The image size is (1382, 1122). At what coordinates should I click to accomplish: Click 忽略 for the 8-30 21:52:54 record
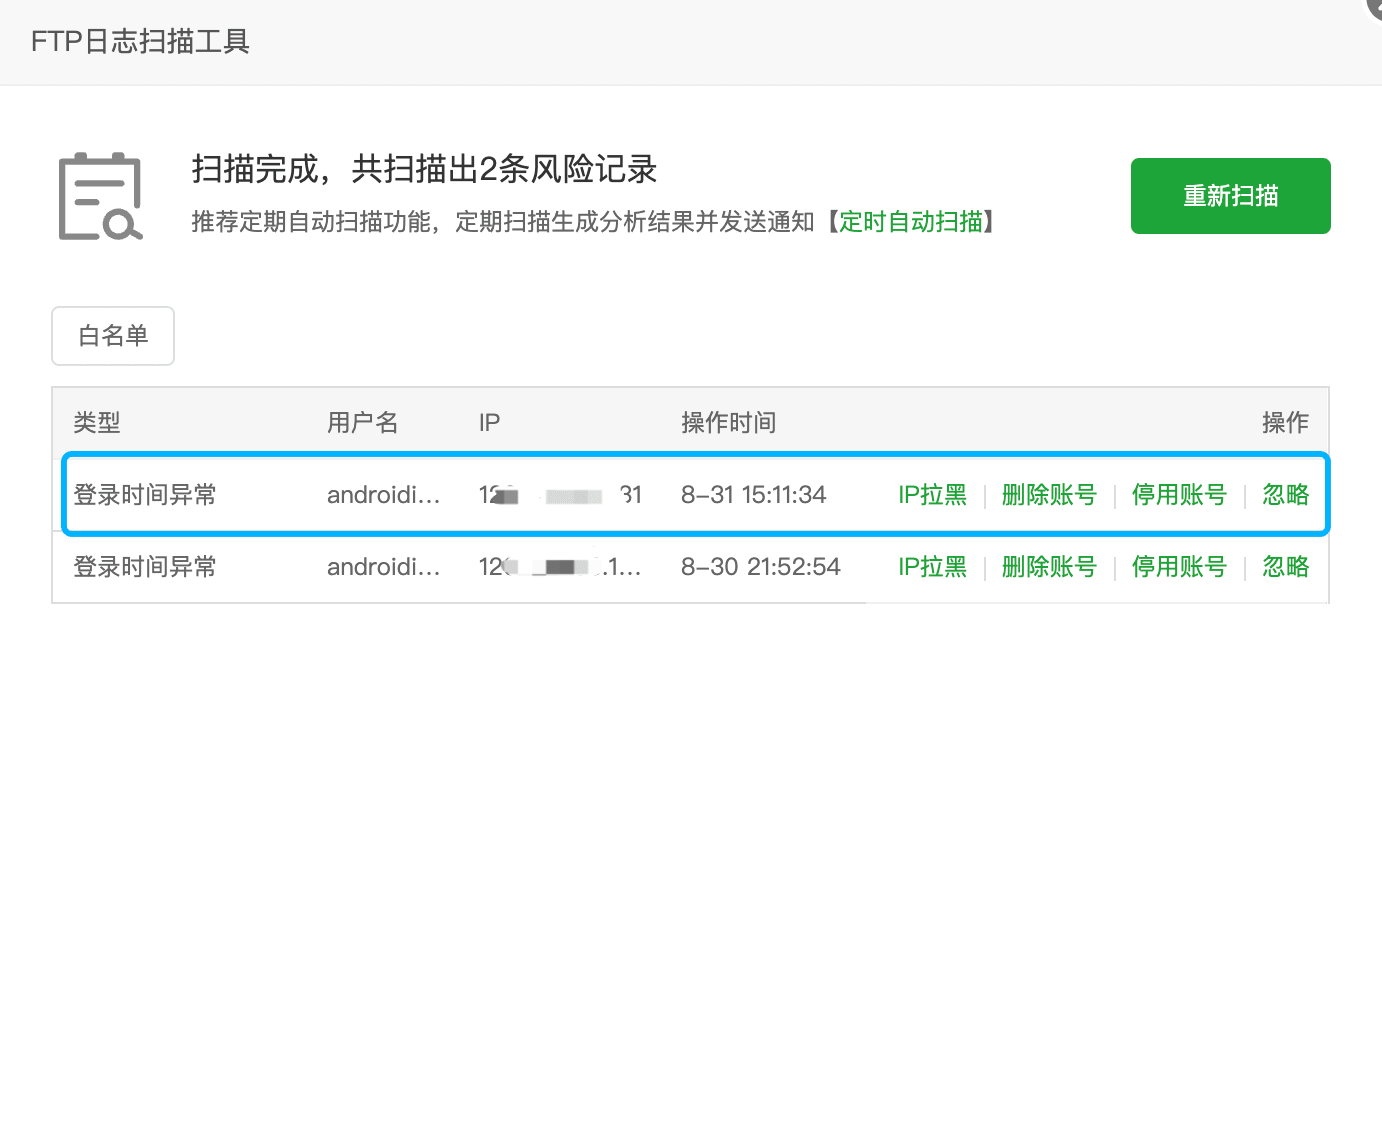1285,567
